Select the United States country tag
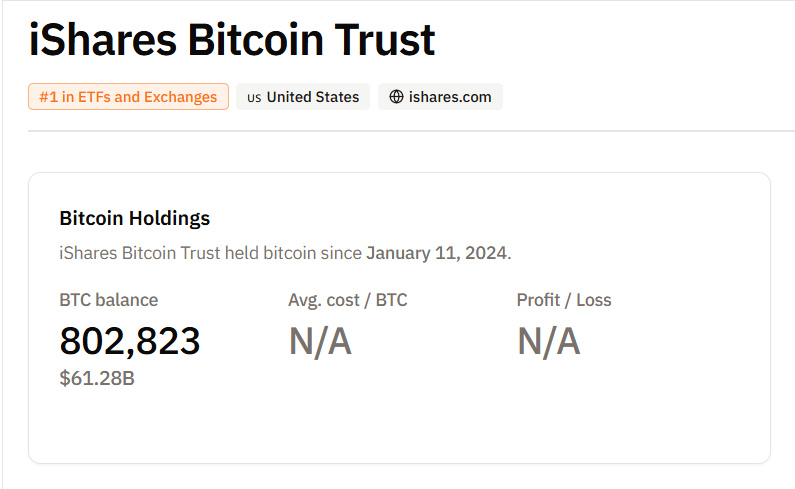 (x=312, y=97)
